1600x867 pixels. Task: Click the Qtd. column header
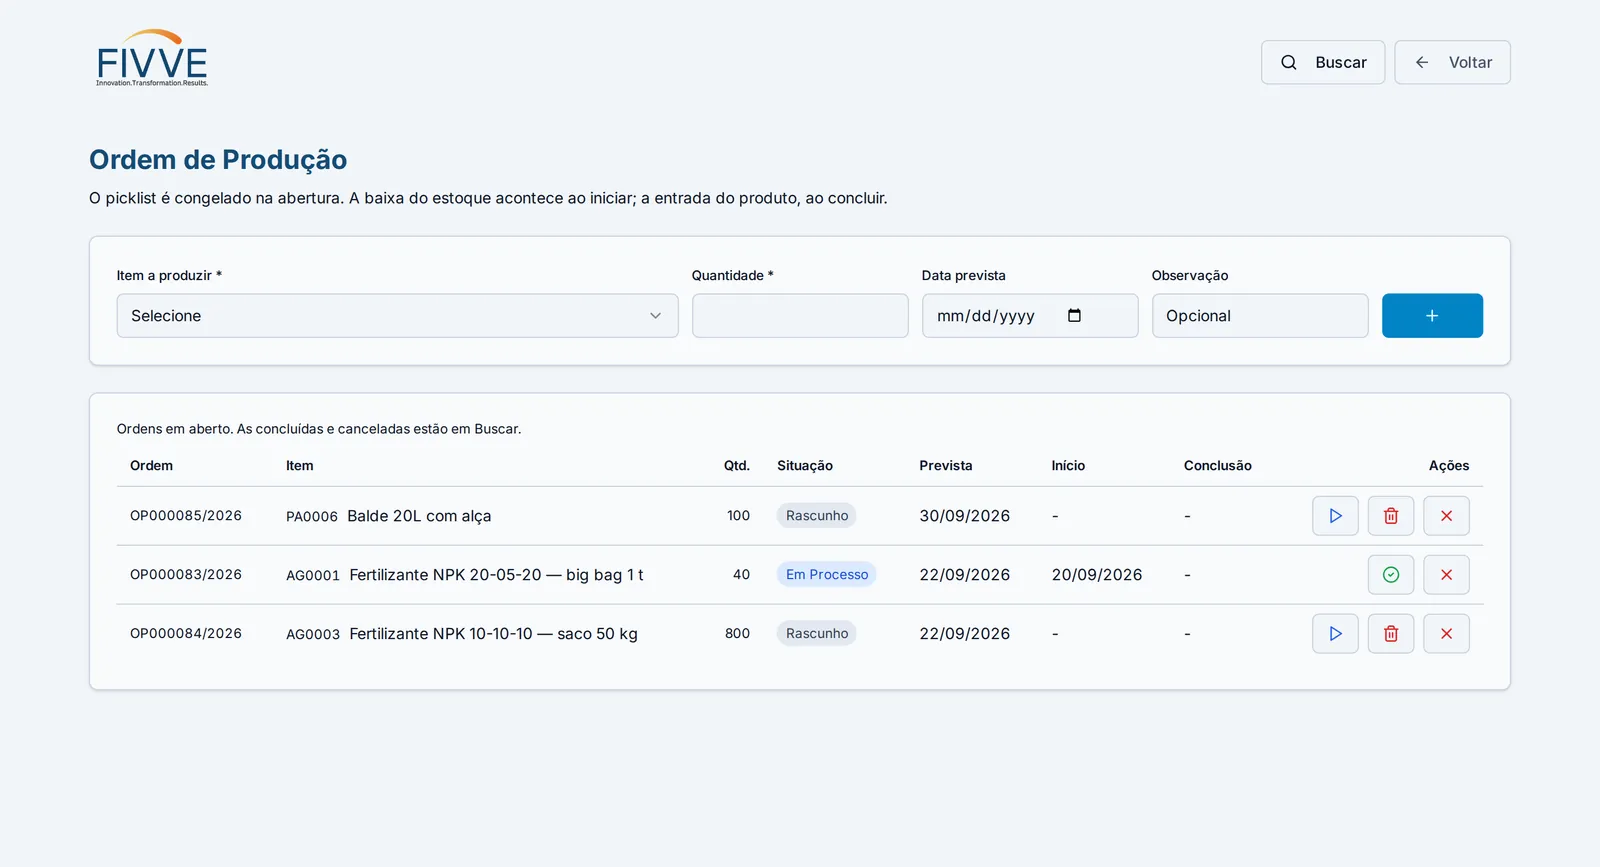[737, 466]
